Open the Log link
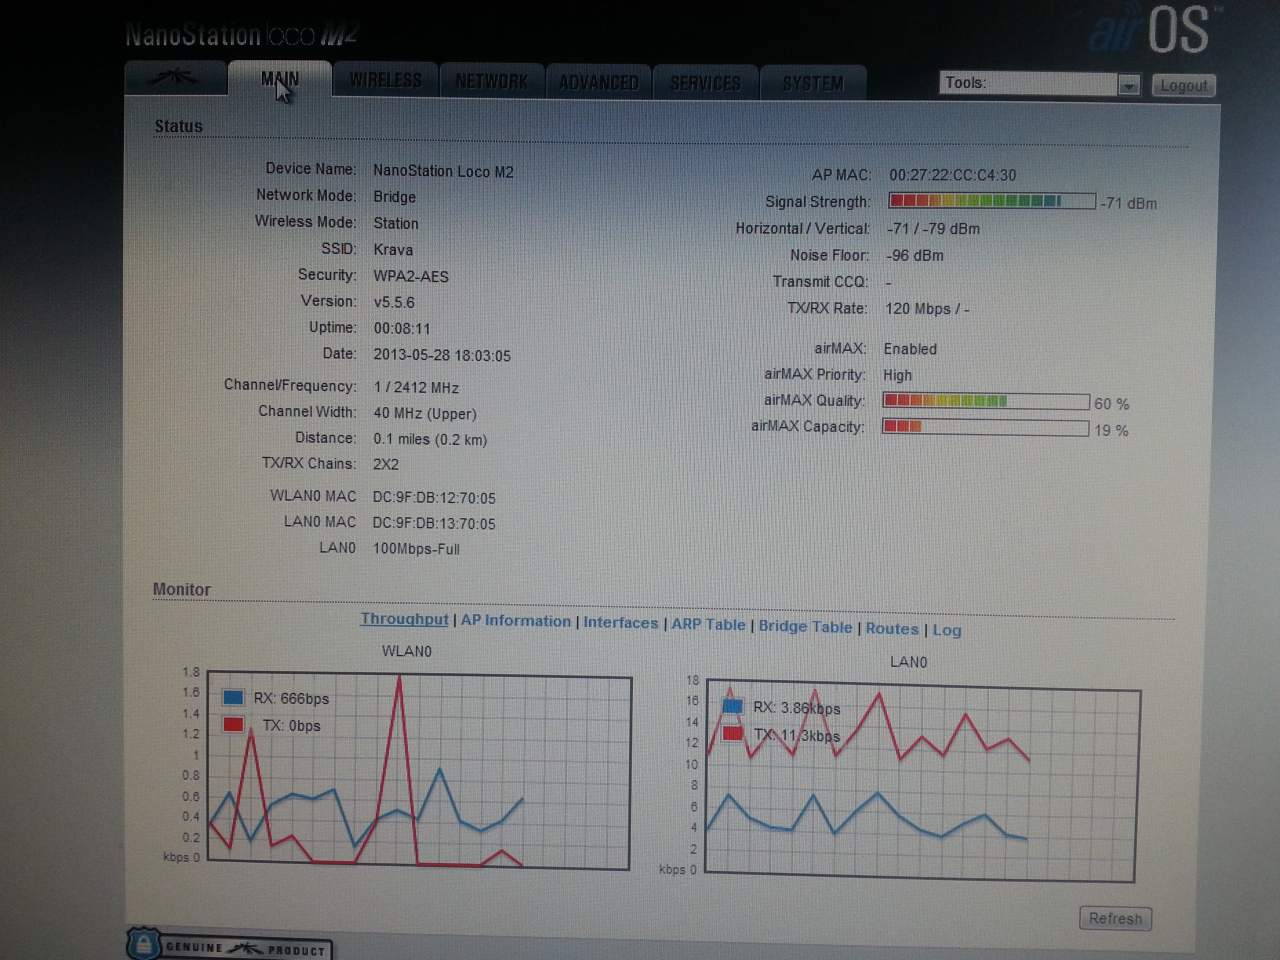1280x960 pixels. [x=946, y=630]
